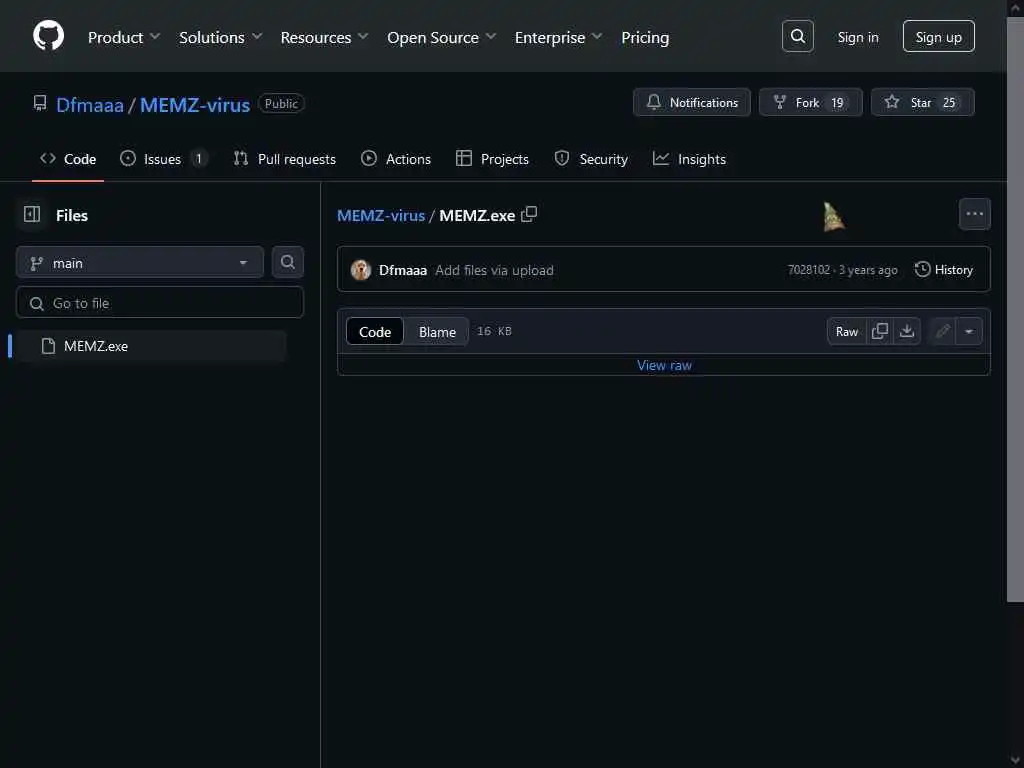Click the Dfmaaa avatar image
Viewport: 1024px width, 768px height.
point(360,270)
